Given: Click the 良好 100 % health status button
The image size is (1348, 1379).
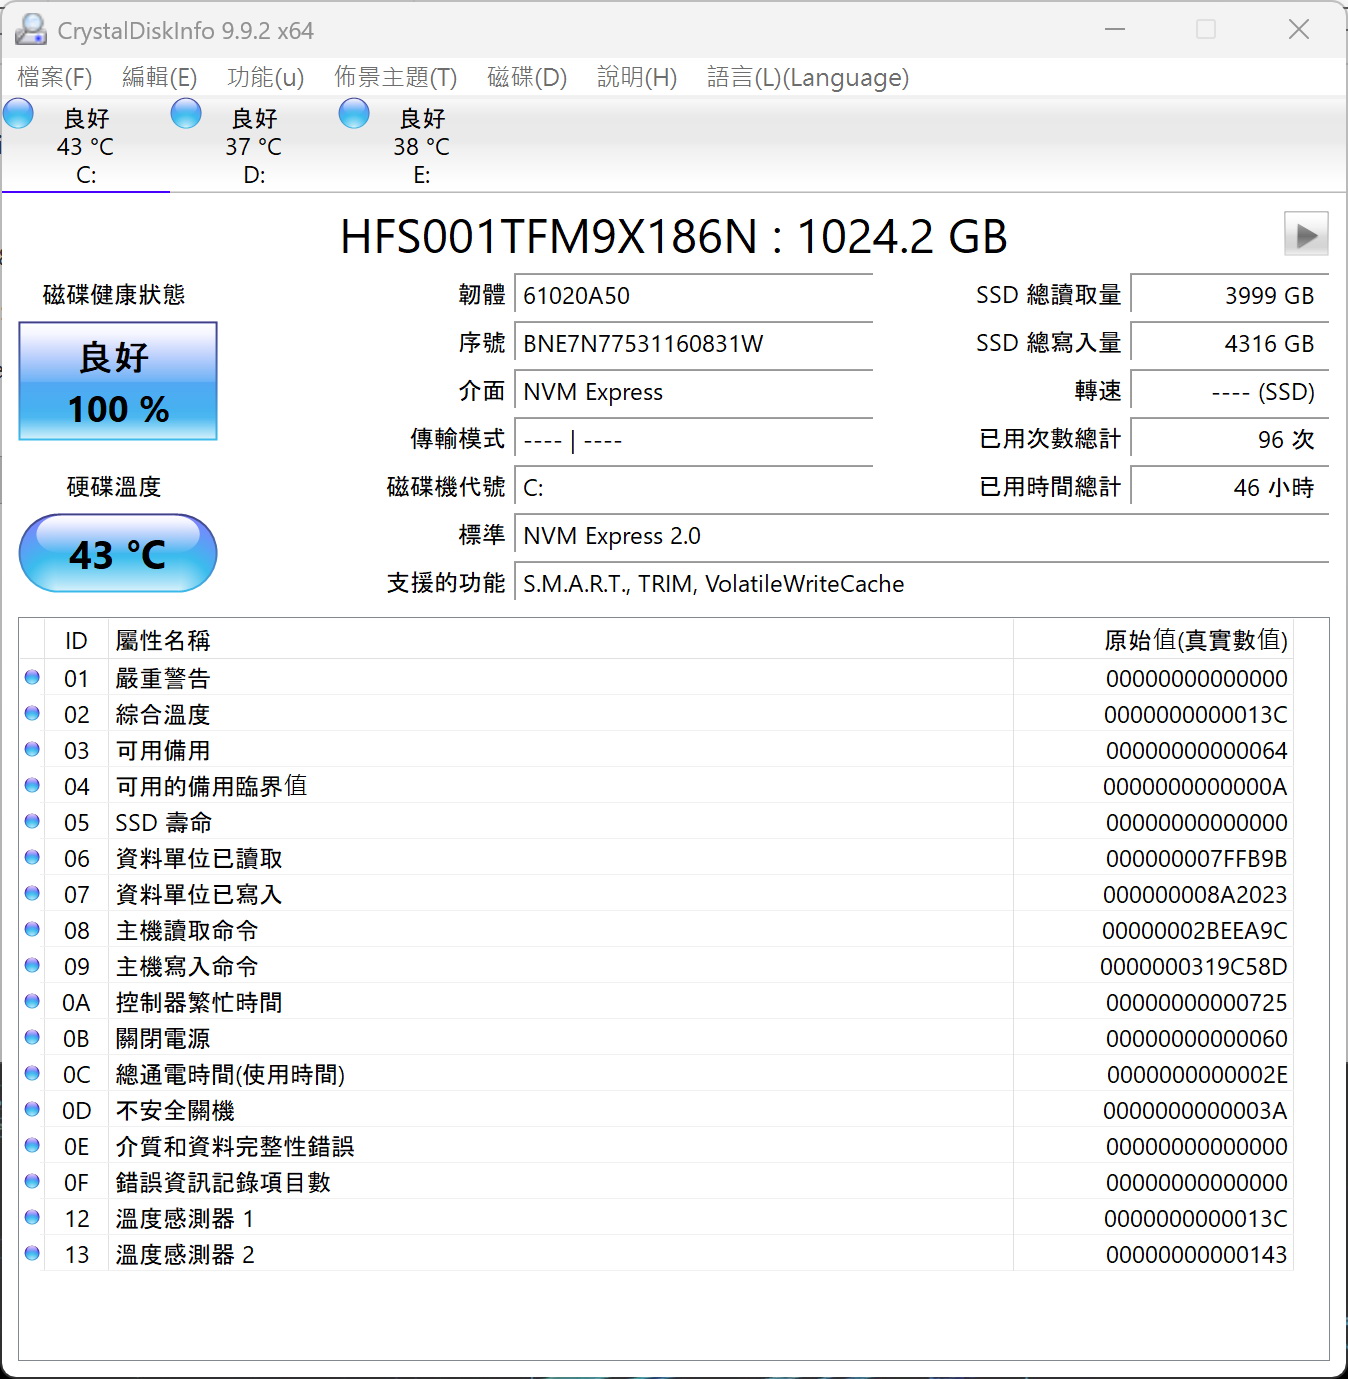Looking at the screenshot, I should tap(118, 381).
